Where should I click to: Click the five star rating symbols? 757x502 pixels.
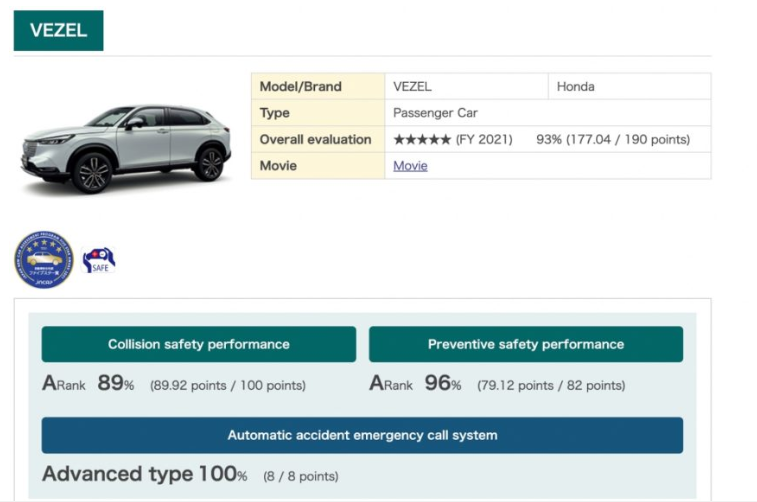tap(422, 139)
